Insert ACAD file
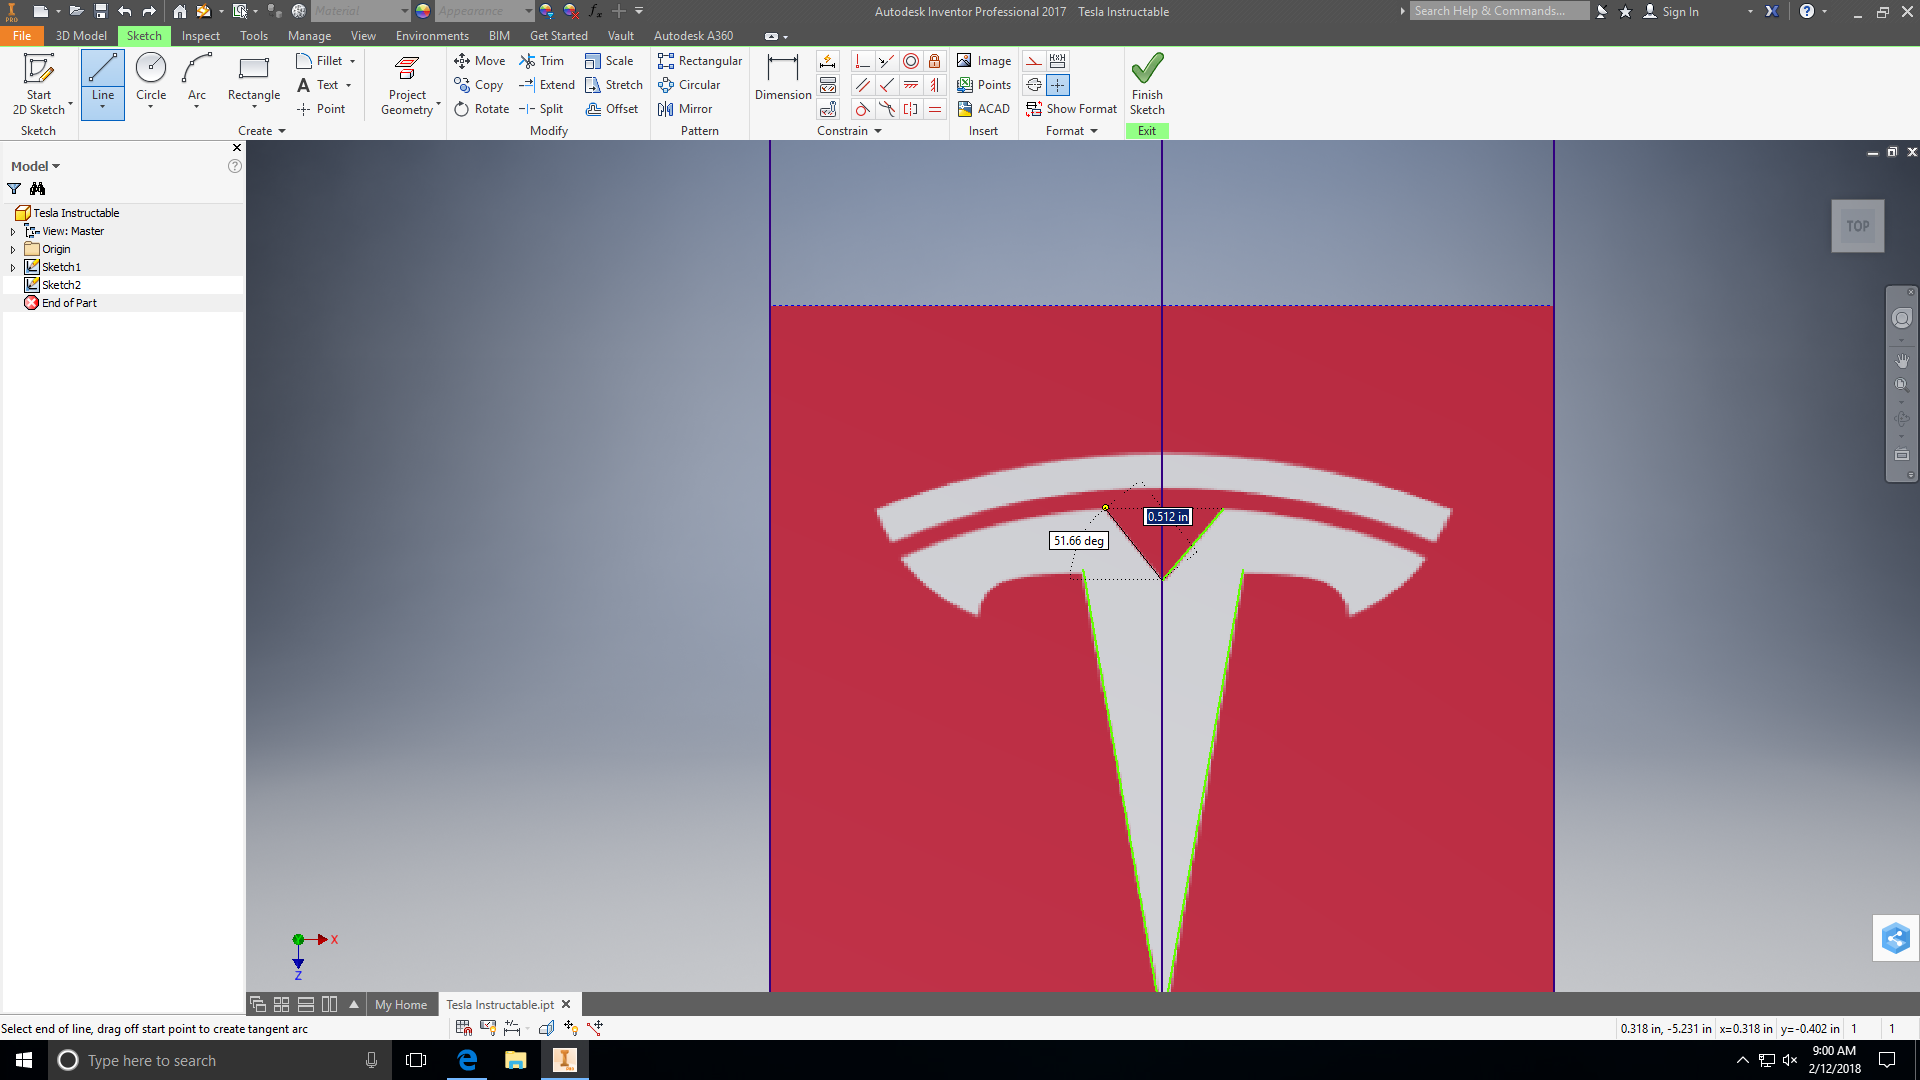The image size is (1920, 1080). [983, 109]
